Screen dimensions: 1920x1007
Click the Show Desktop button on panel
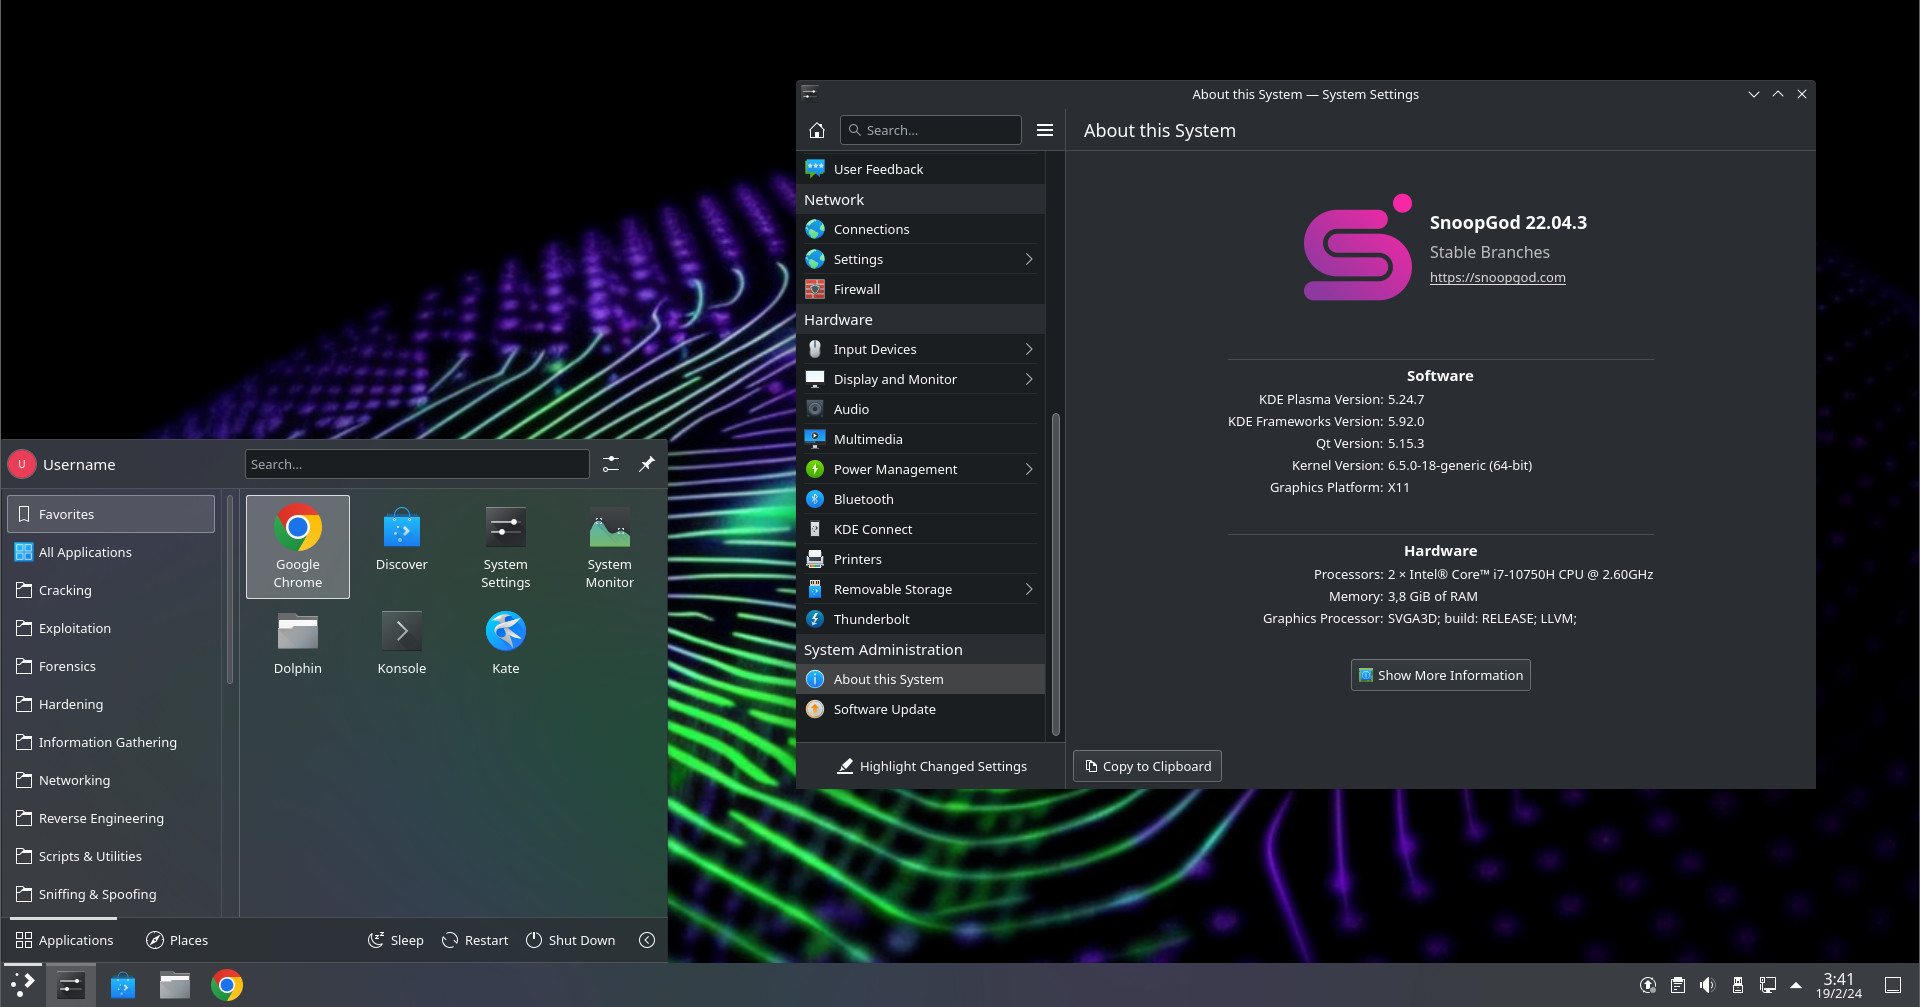click(1893, 985)
